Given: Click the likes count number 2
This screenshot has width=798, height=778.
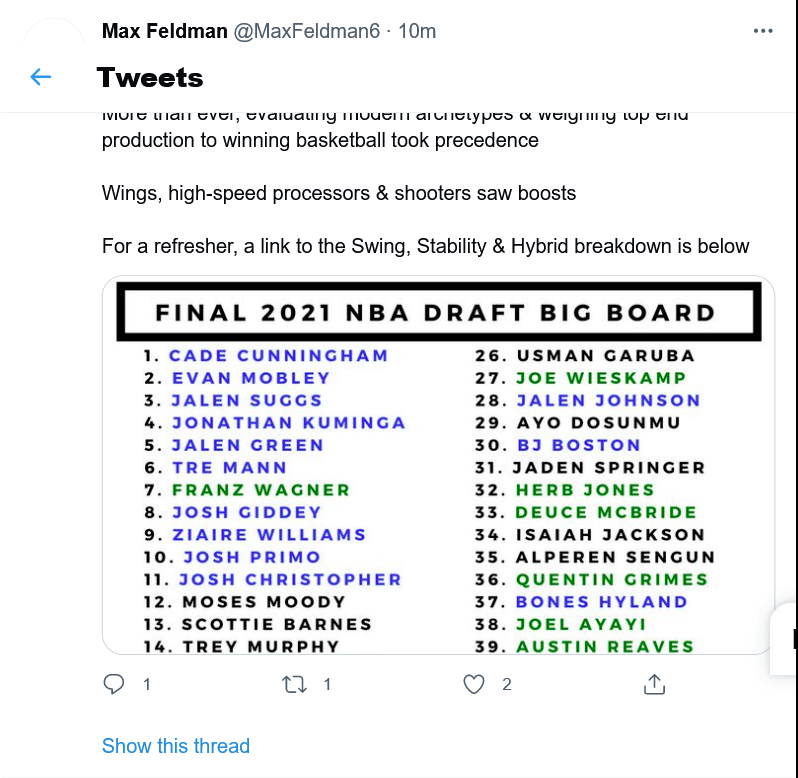Looking at the screenshot, I should click(x=507, y=685).
